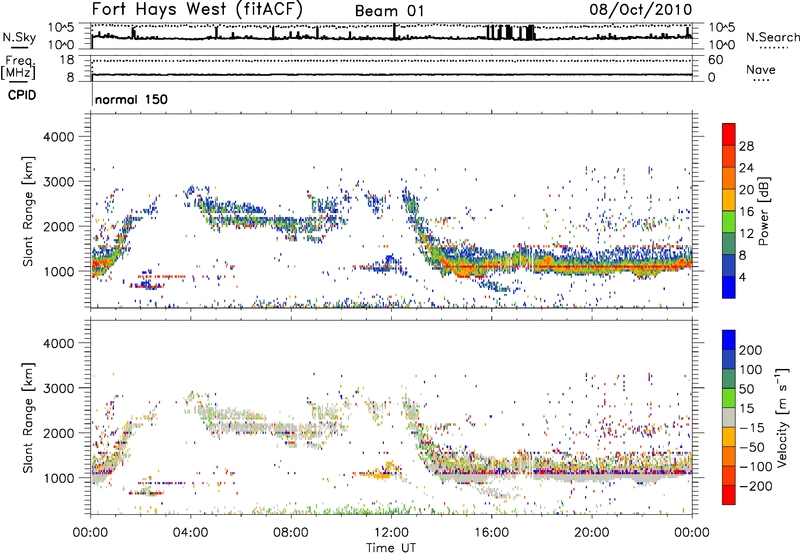Screen dimensions: 800x554
Task: Click the gray segment of velocity colorbar
Action: pyautogui.click(x=729, y=417)
